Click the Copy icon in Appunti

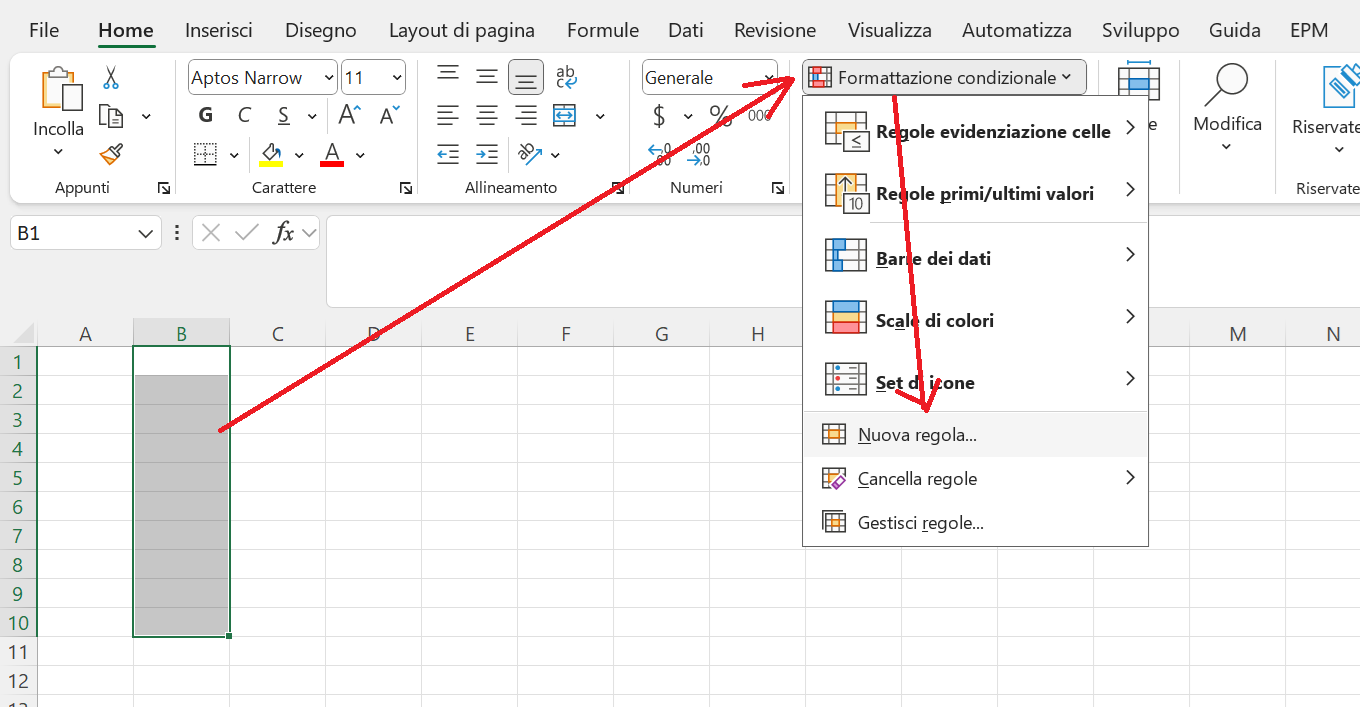pos(111,116)
